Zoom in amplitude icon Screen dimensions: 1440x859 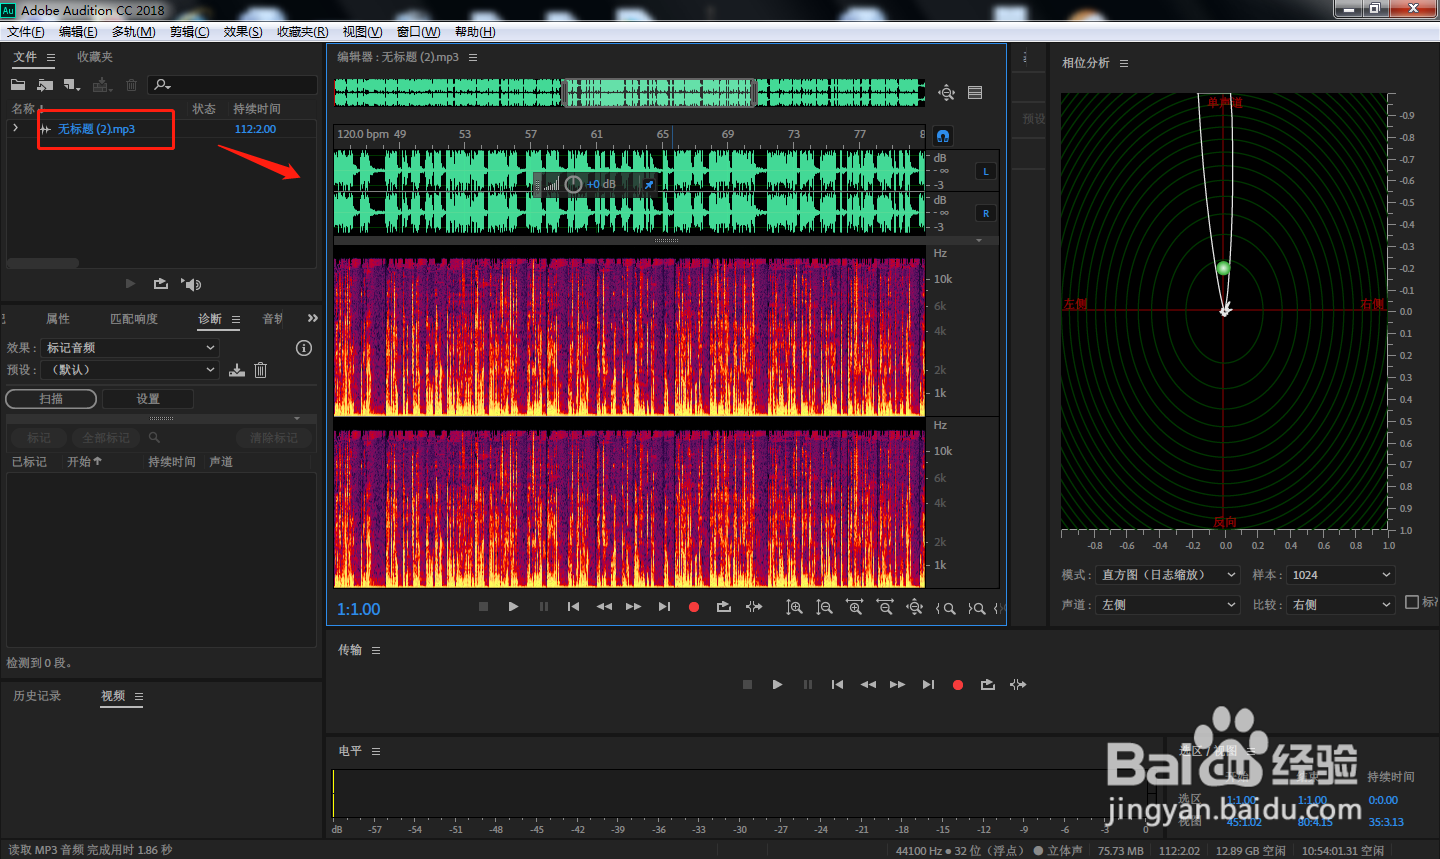794,607
